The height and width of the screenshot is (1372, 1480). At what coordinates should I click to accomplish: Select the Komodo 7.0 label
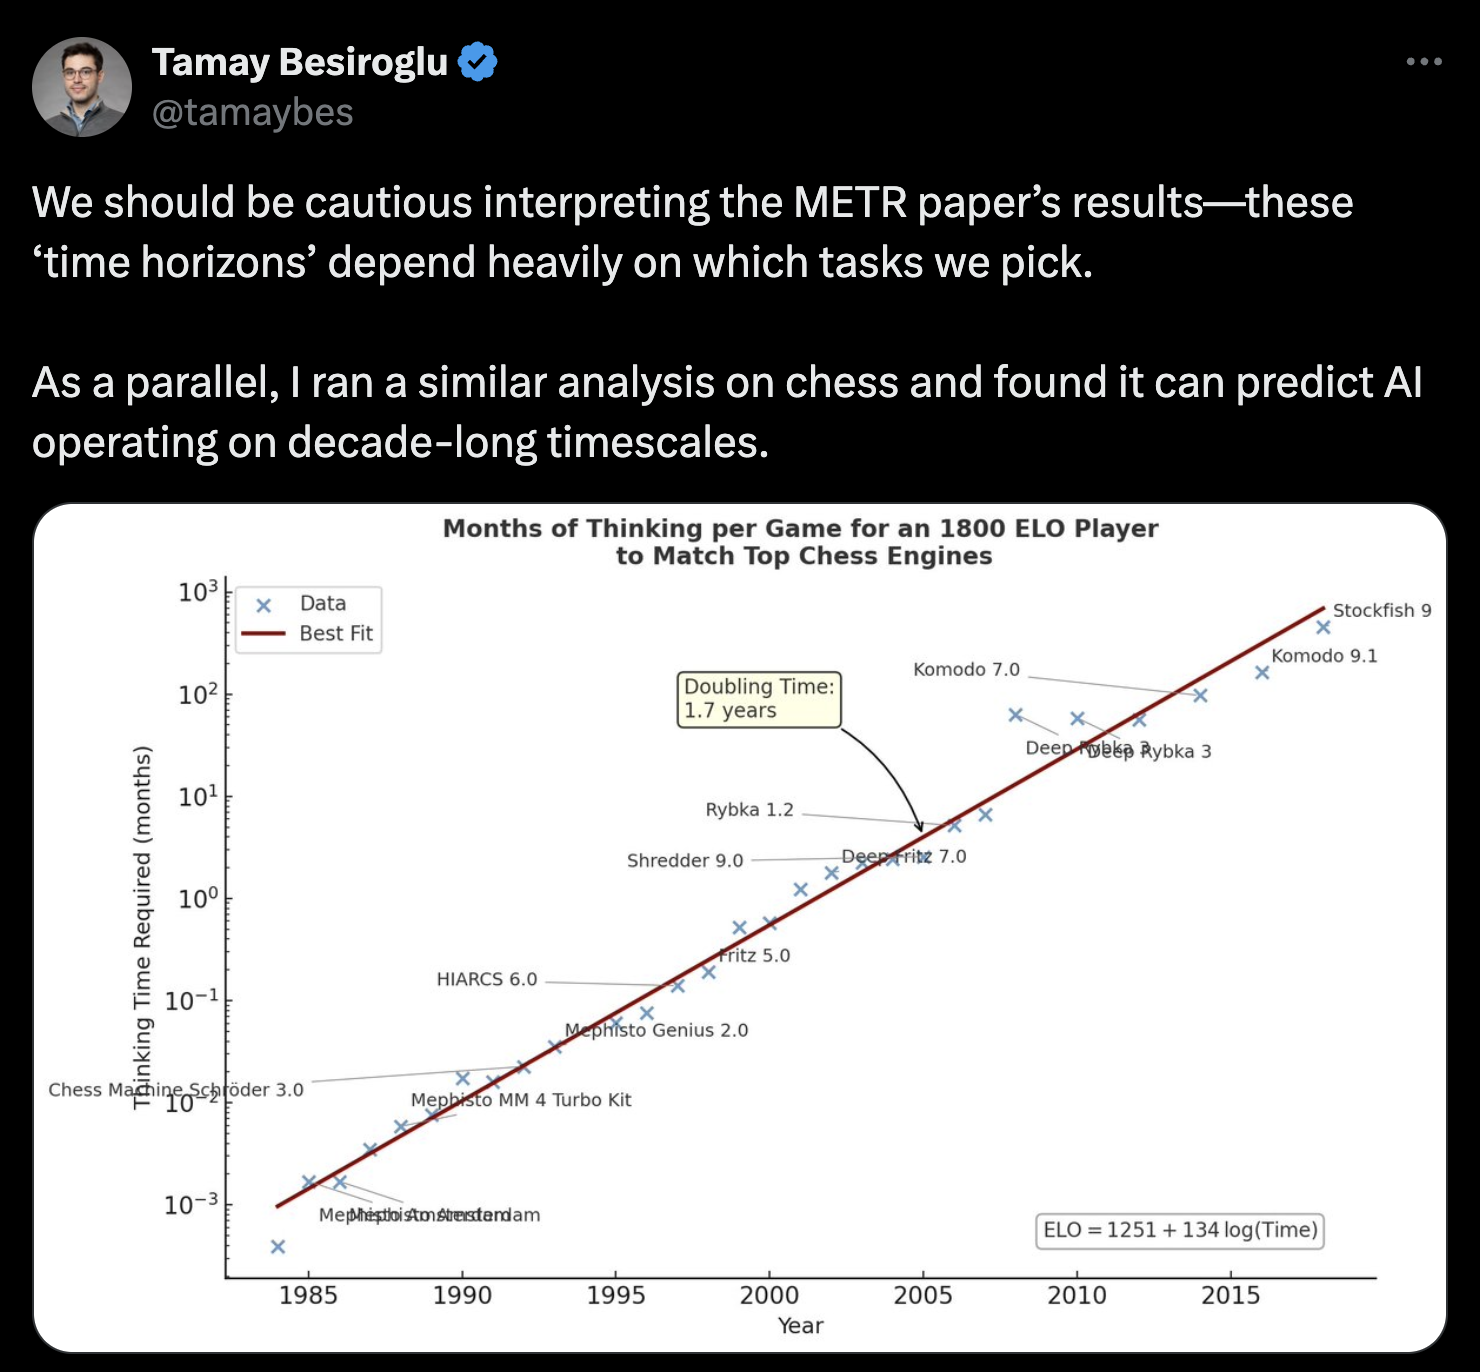966,669
